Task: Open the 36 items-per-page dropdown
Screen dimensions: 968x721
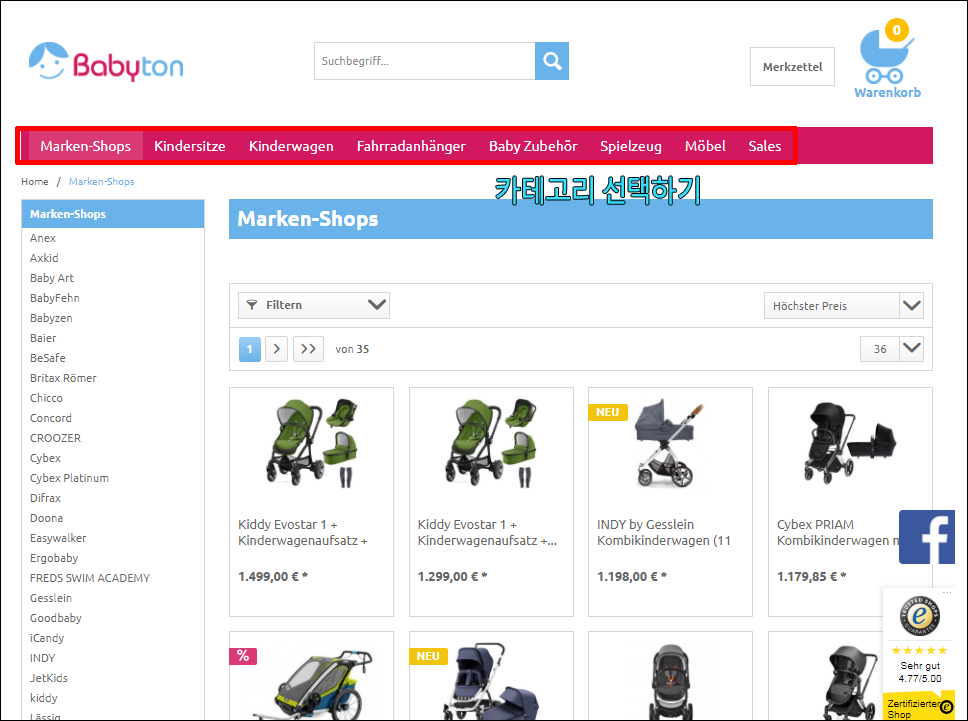Action: pyautogui.click(x=891, y=349)
